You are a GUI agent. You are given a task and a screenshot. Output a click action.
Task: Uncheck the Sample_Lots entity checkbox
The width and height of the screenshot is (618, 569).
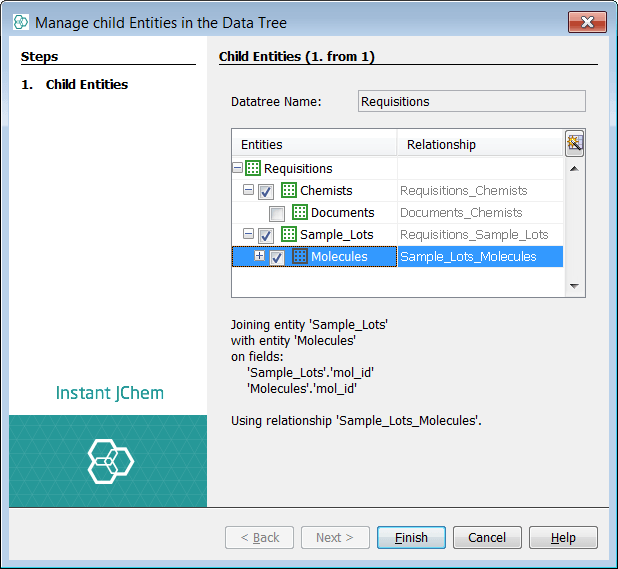click(x=266, y=235)
